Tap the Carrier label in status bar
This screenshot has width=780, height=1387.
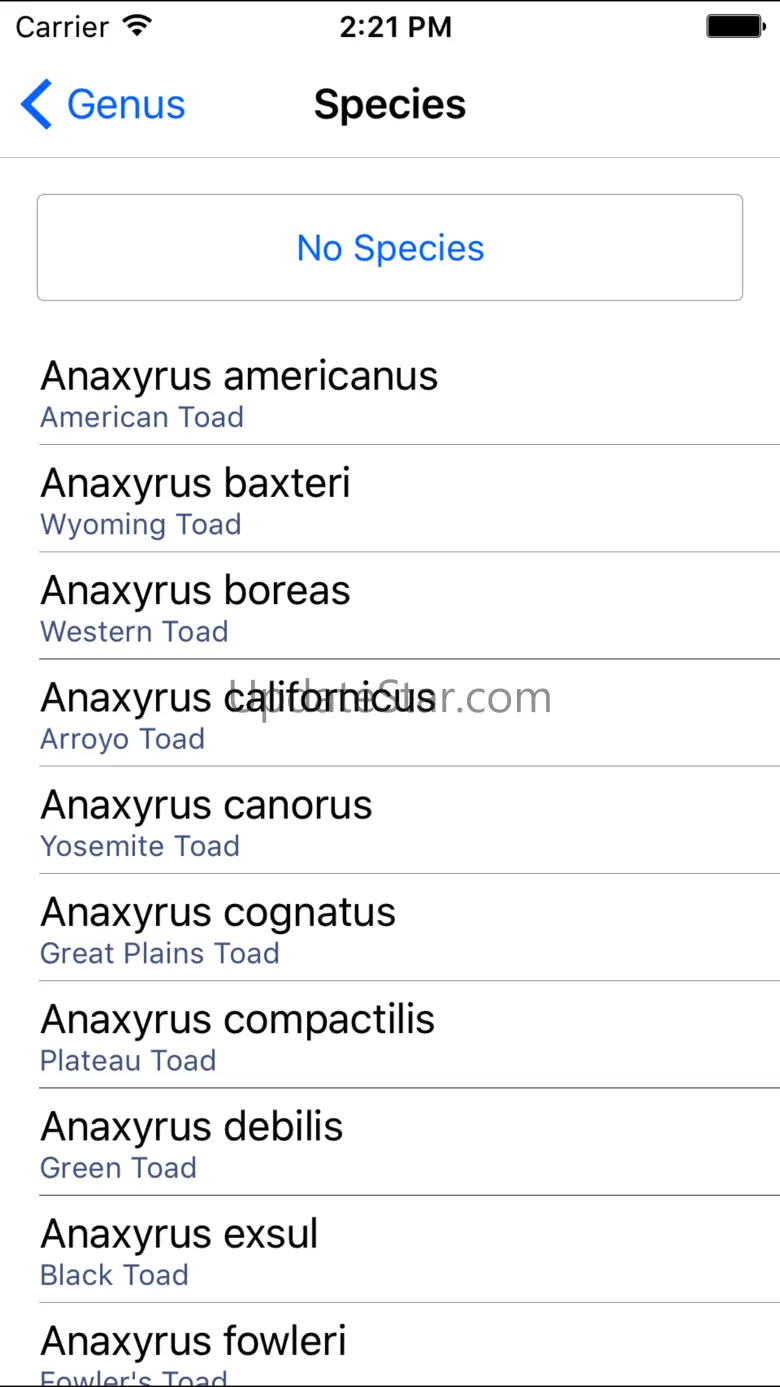(x=62, y=27)
